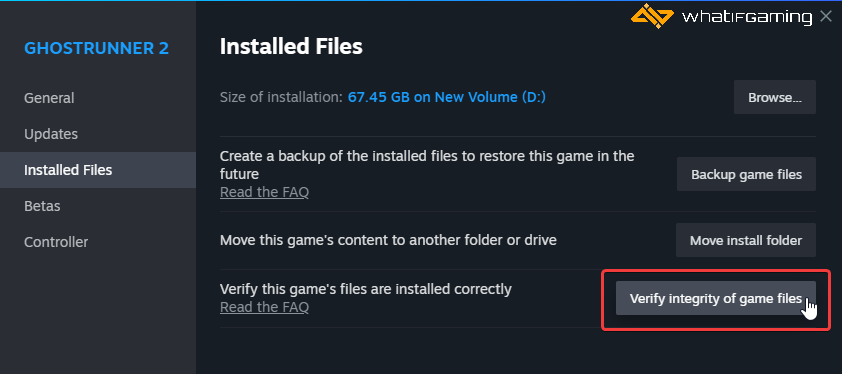Verify integrity of game files
The width and height of the screenshot is (842, 374).
pyautogui.click(x=715, y=298)
